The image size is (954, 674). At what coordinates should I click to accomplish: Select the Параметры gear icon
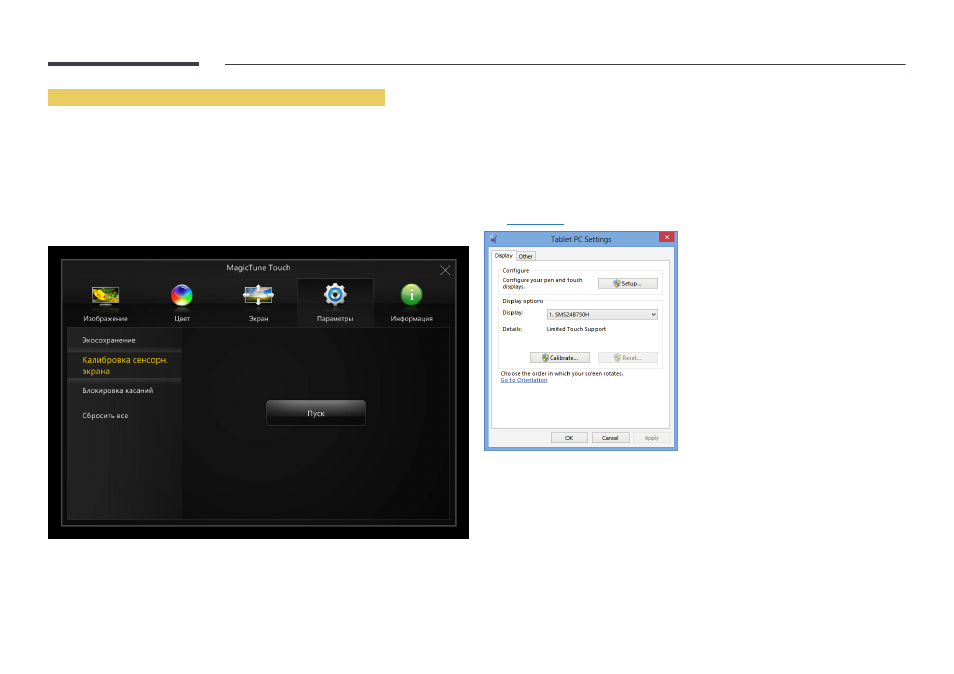tap(335, 295)
